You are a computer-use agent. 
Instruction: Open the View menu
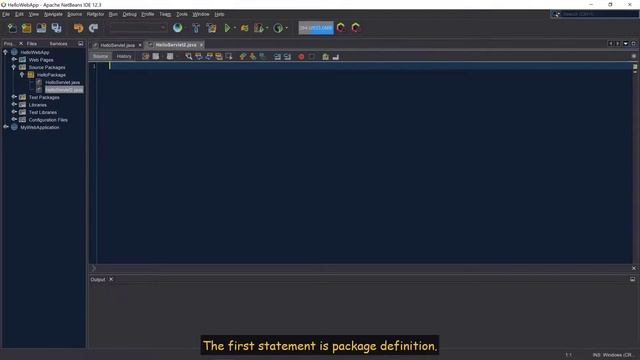[x=33, y=14]
